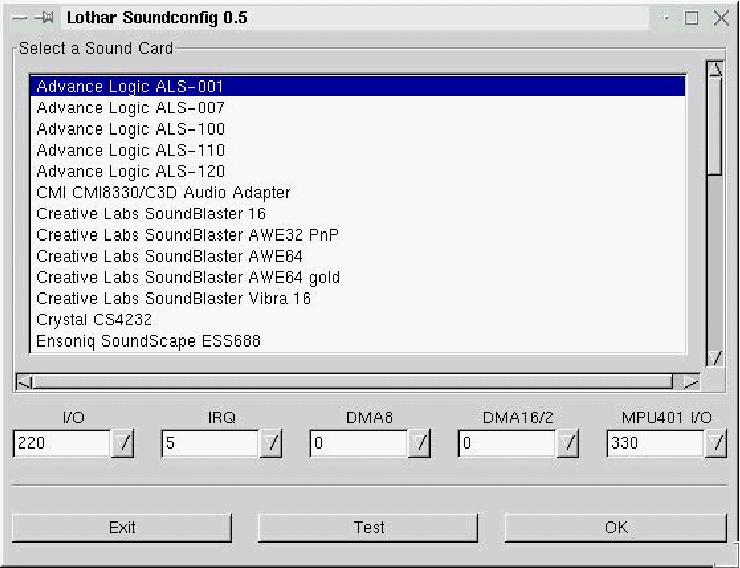Image resolution: width=740 pixels, height=568 pixels.
Task: Choose Ensoniq SoundScape ESS688
Action: [358, 341]
